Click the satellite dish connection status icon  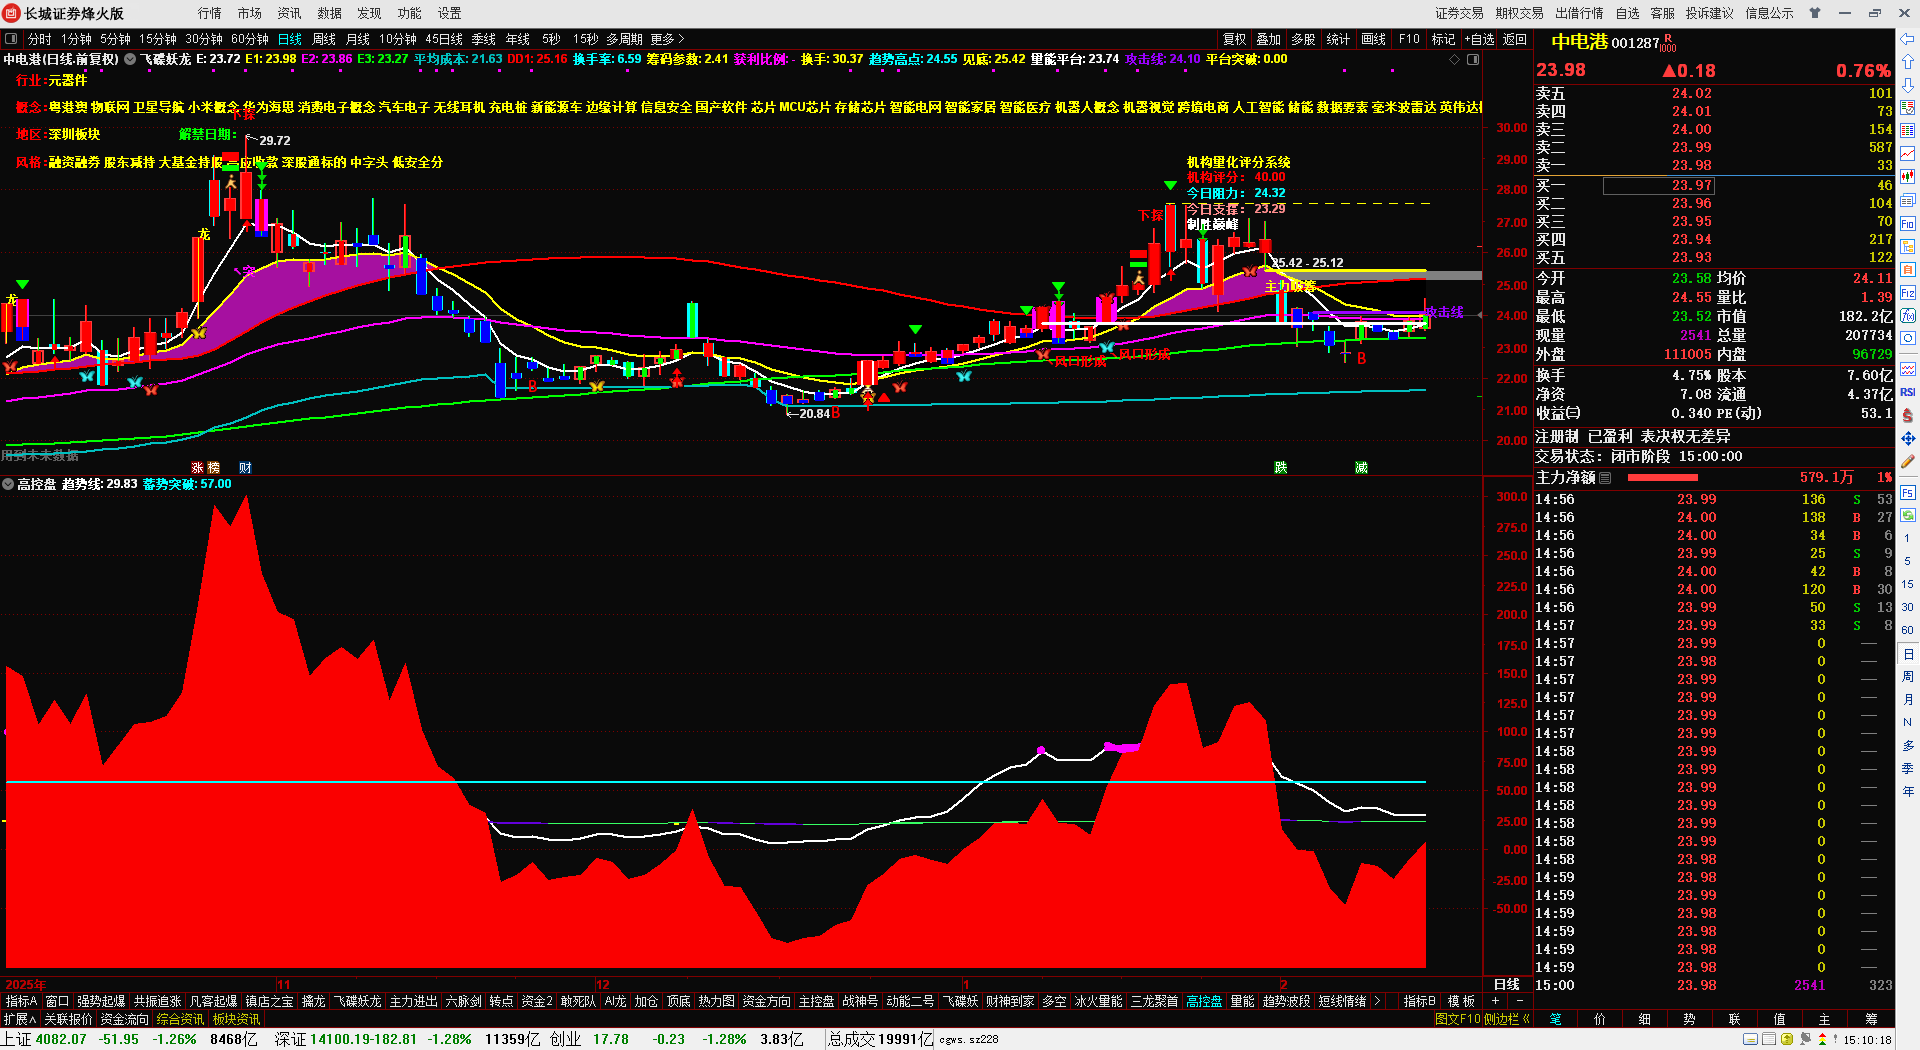coord(1805,1040)
